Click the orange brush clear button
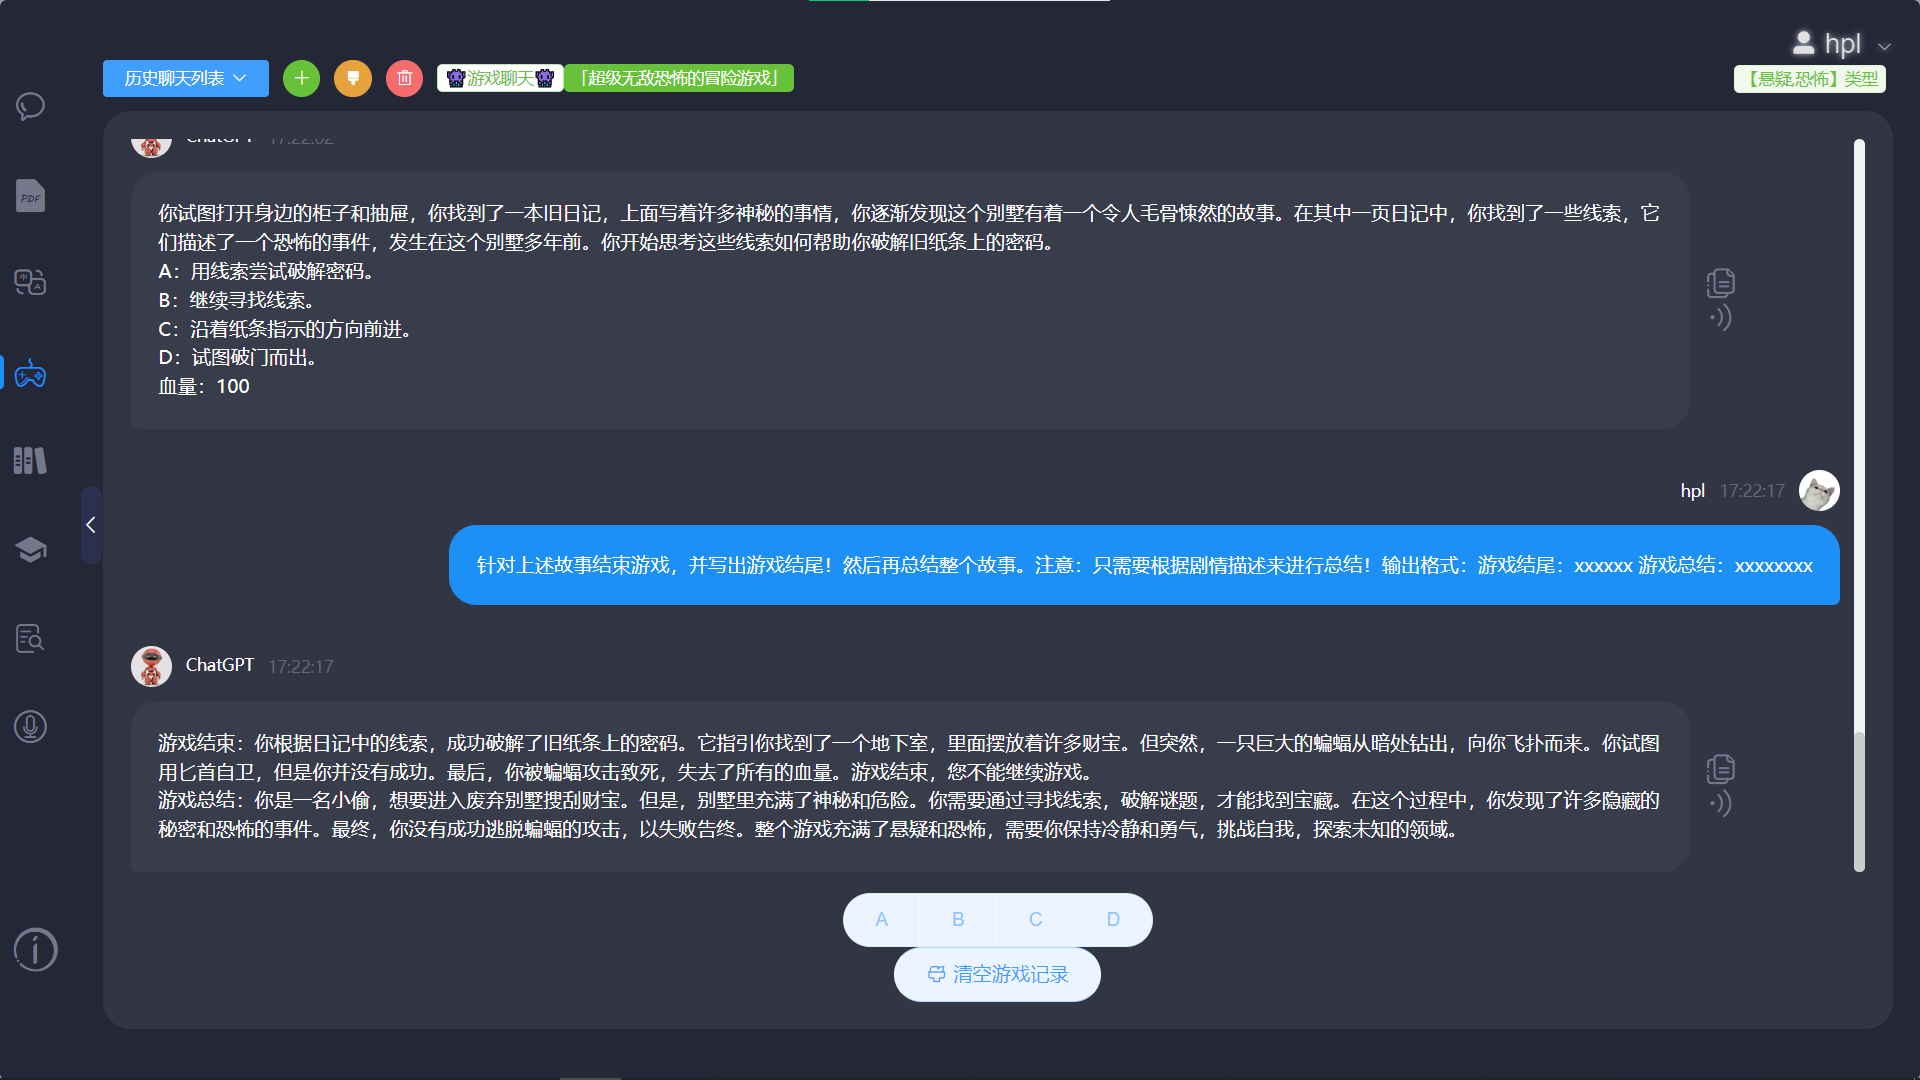 (x=353, y=78)
